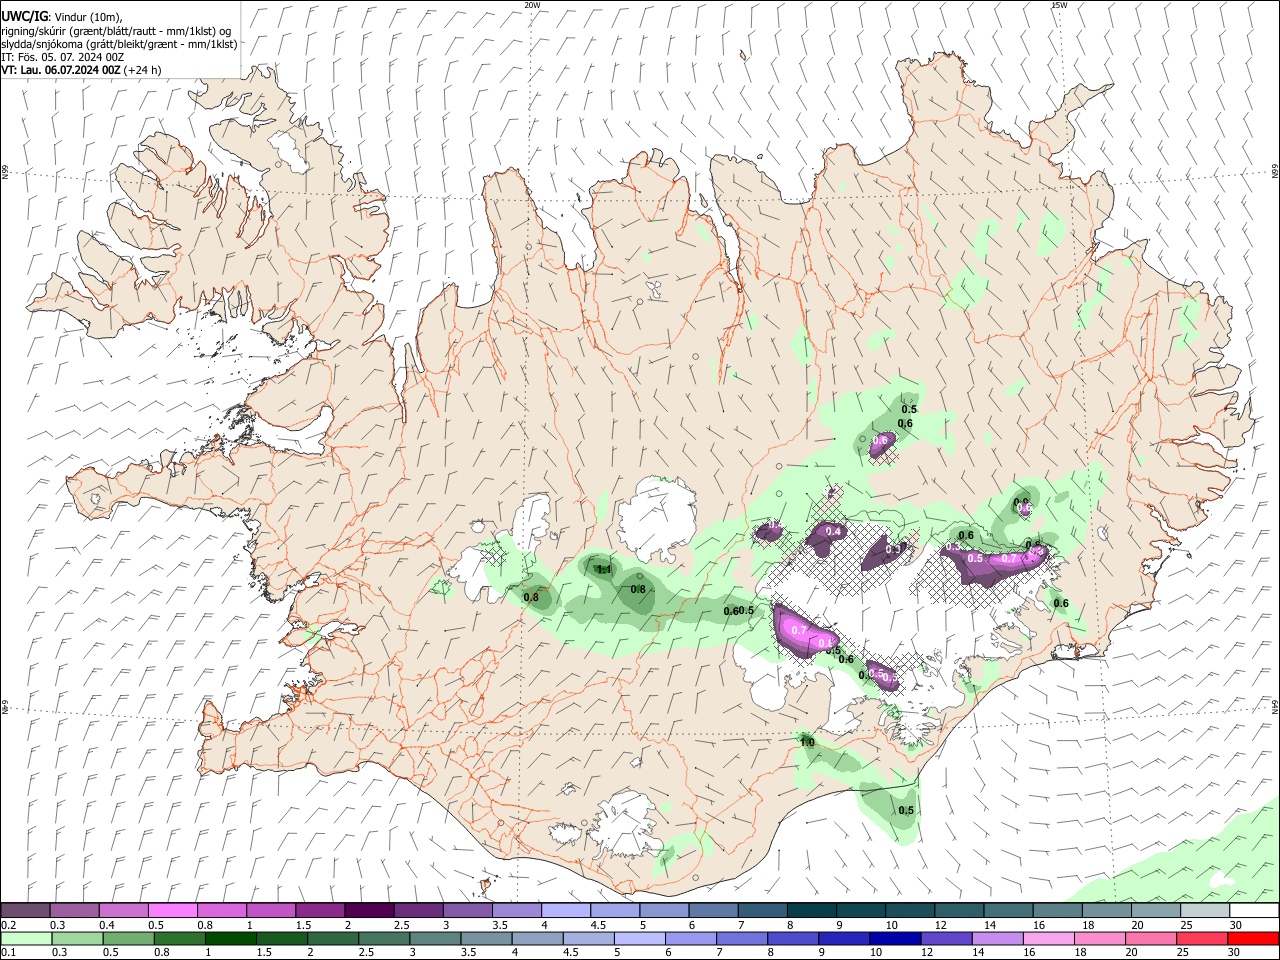This screenshot has width=1280, height=960.
Task: Click the 'Vindur (10m)' label
Action: (x=88, y=18)
